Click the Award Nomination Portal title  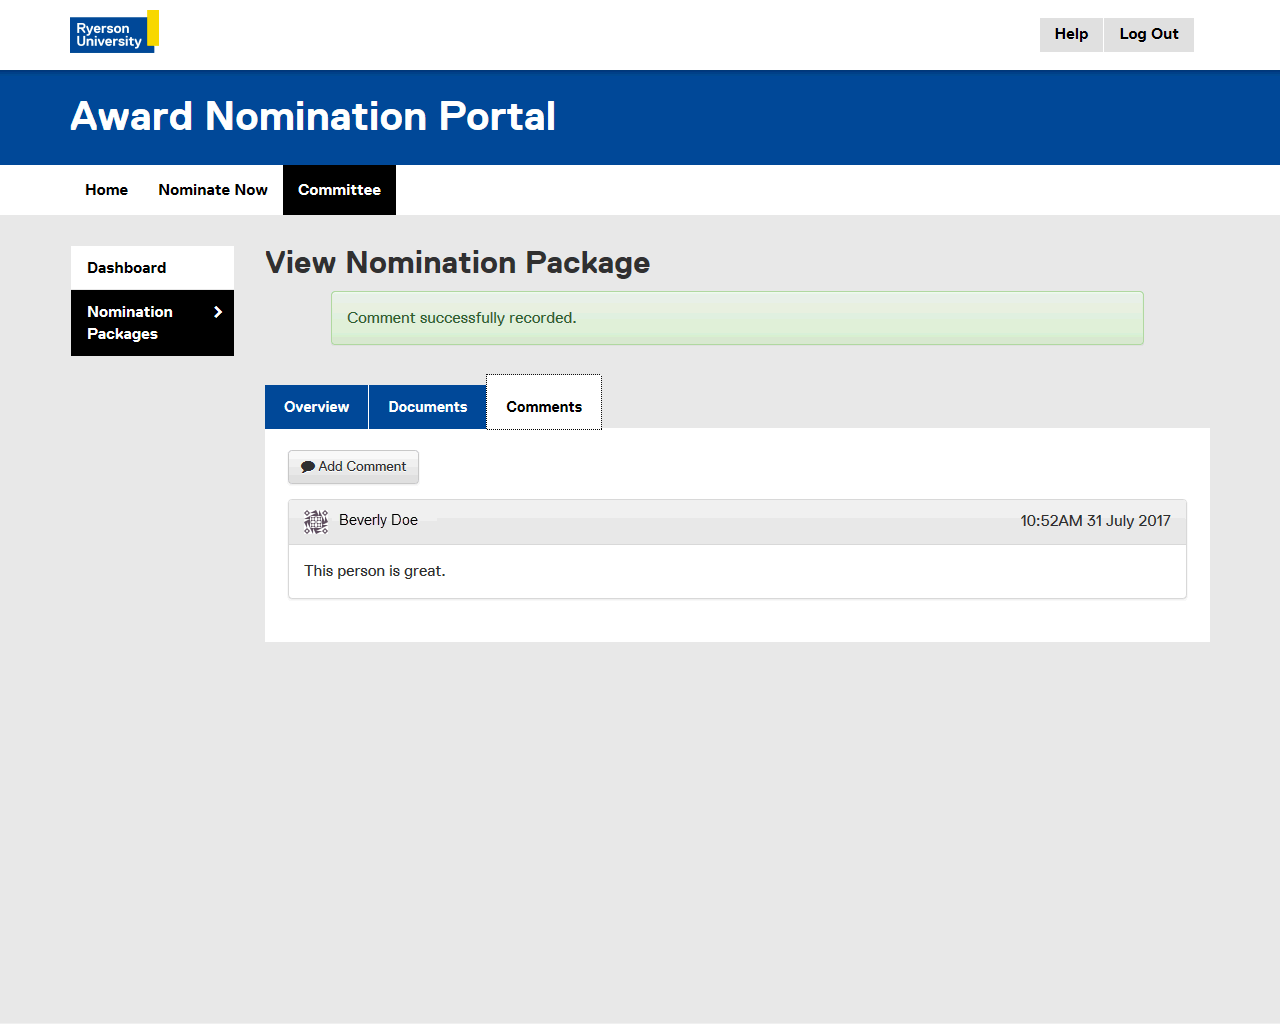coord(313,117)
